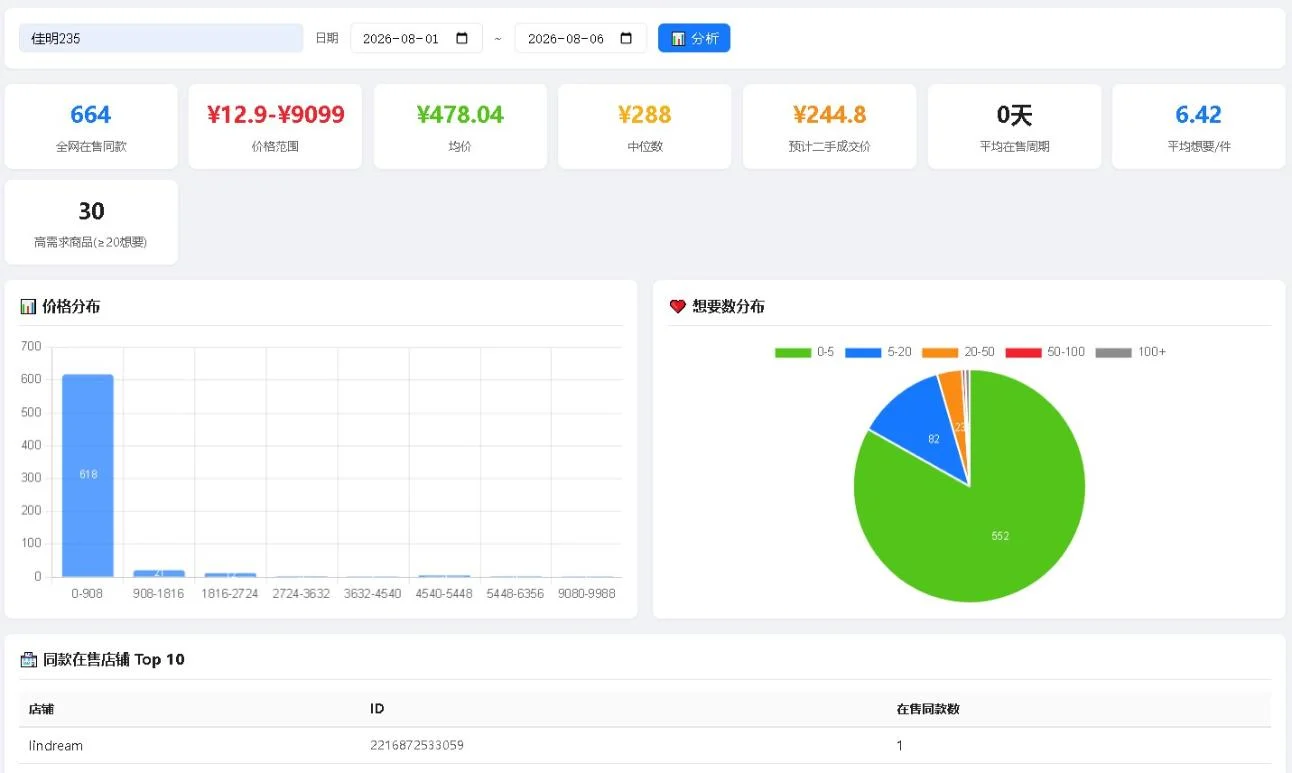This screenshot has width=1292, height=773.
Task: Click the 价格分布 chart title
Action: click(x=71, y=307)
